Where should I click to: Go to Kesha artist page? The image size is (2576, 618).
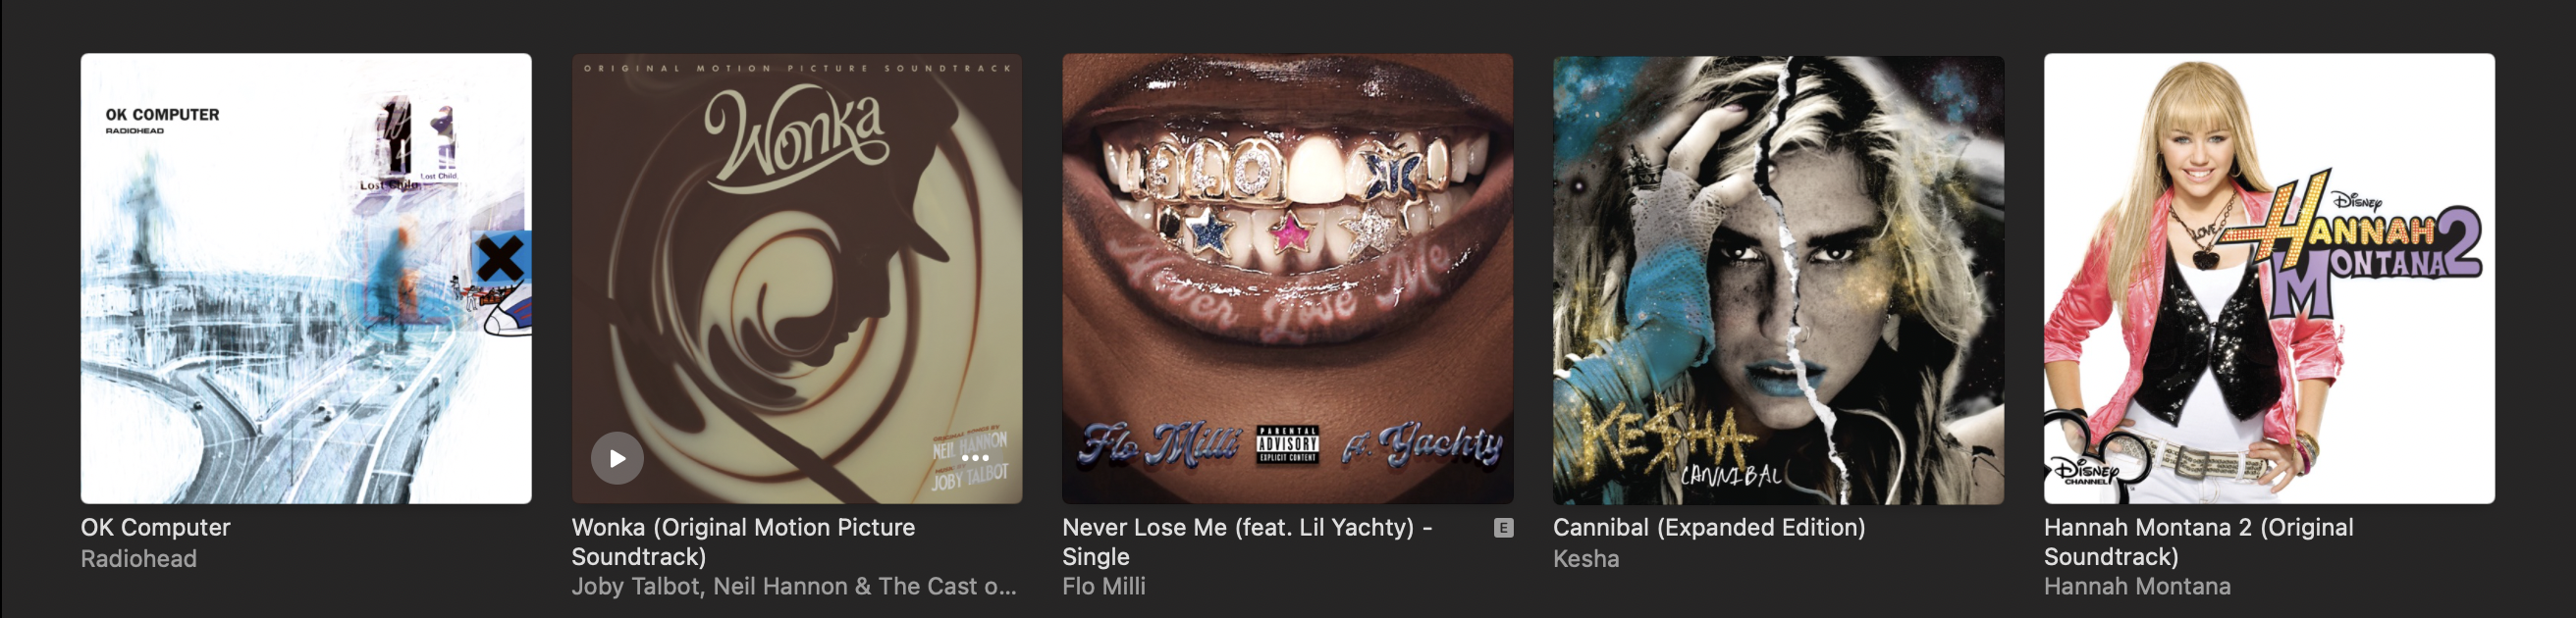(1586, 559)
